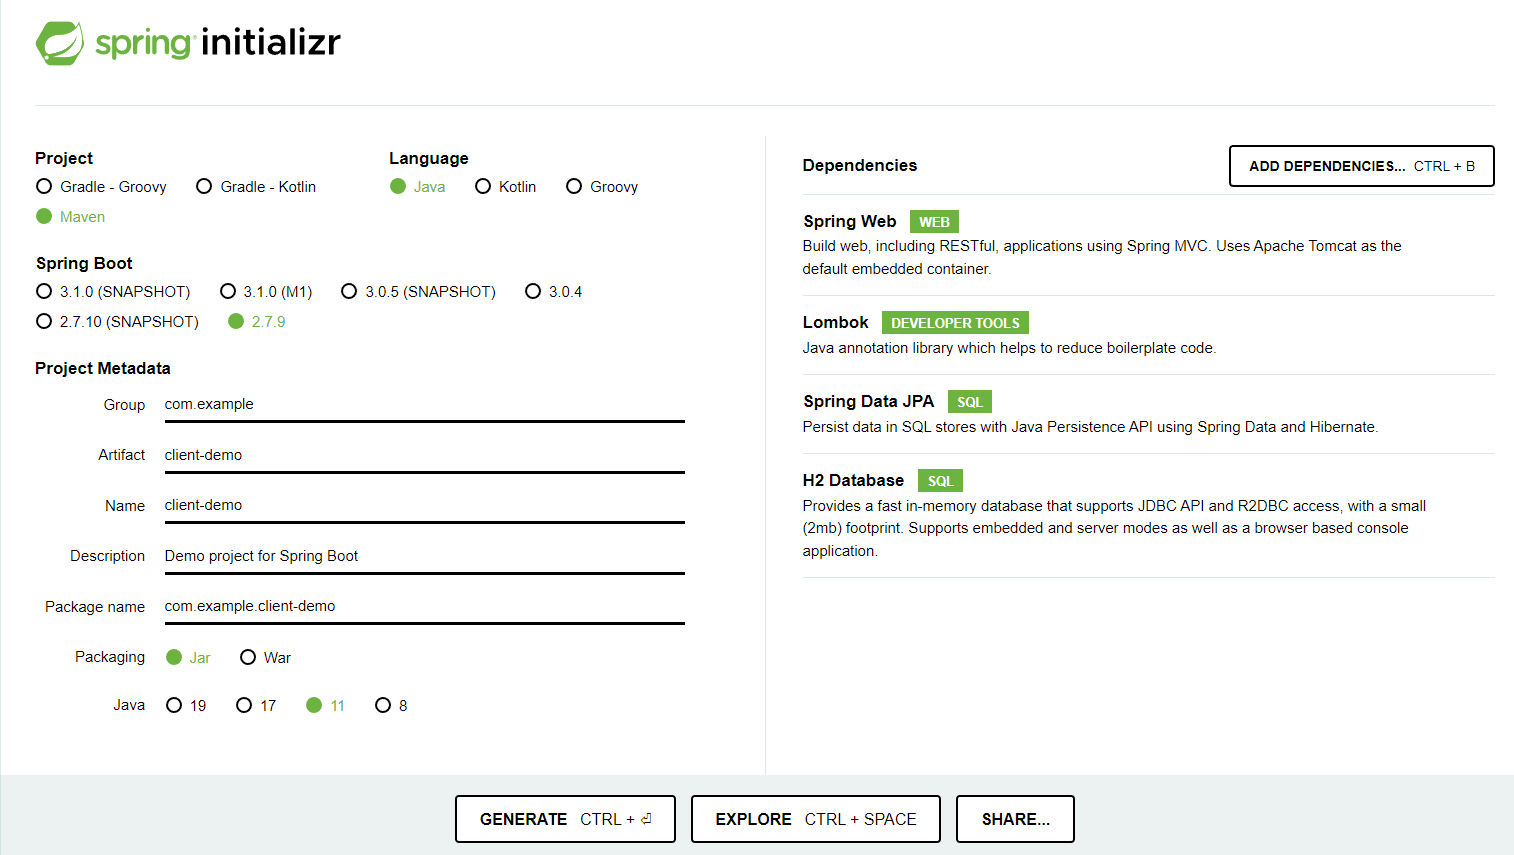Click the H2 Database dependency title
The image size is (1514, 855).
point(853,480)
